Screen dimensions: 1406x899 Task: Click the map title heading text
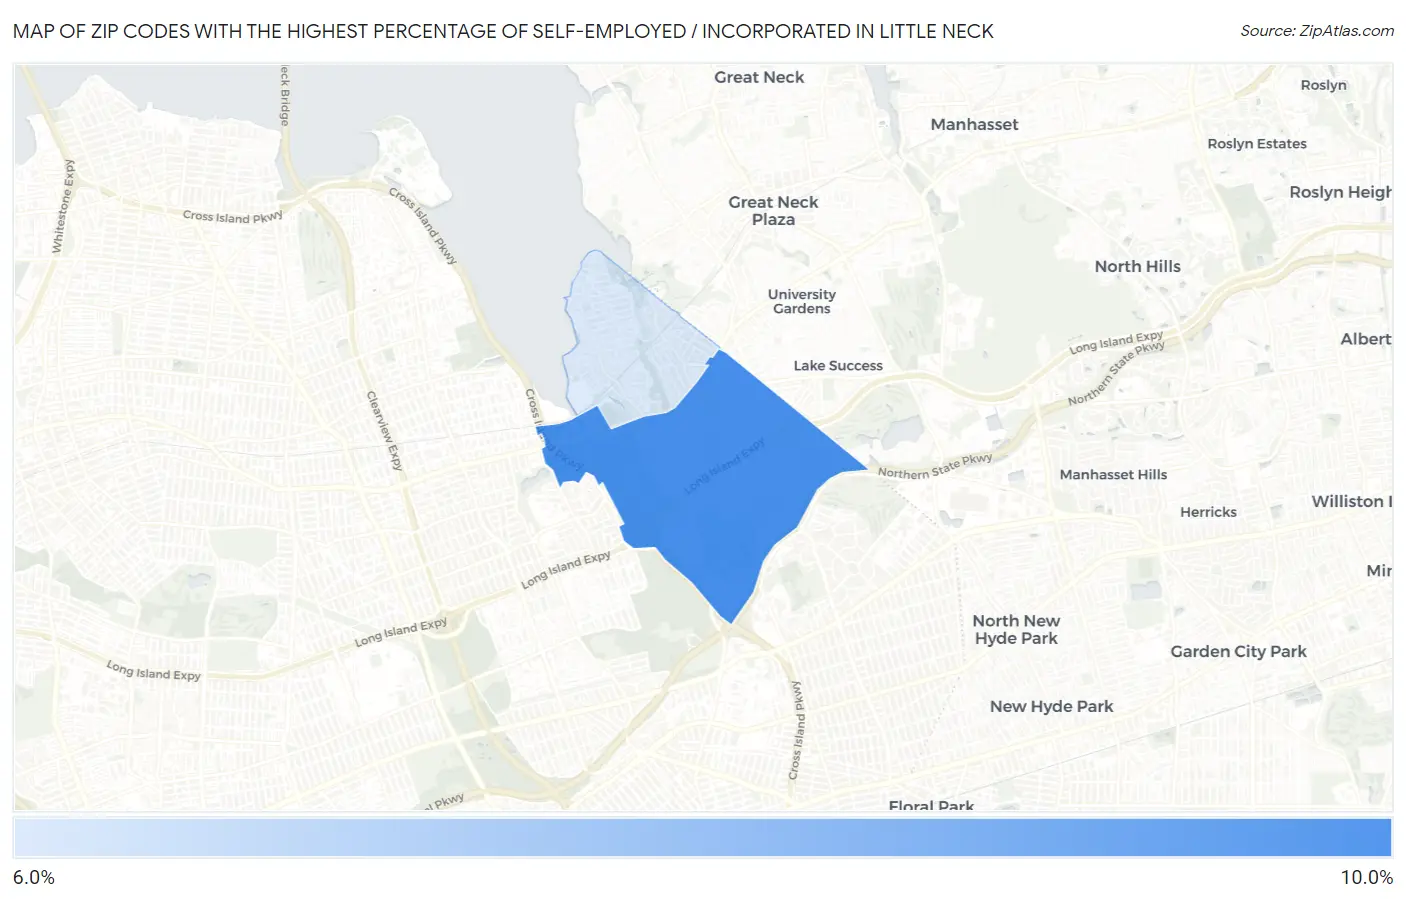[503, 31]
